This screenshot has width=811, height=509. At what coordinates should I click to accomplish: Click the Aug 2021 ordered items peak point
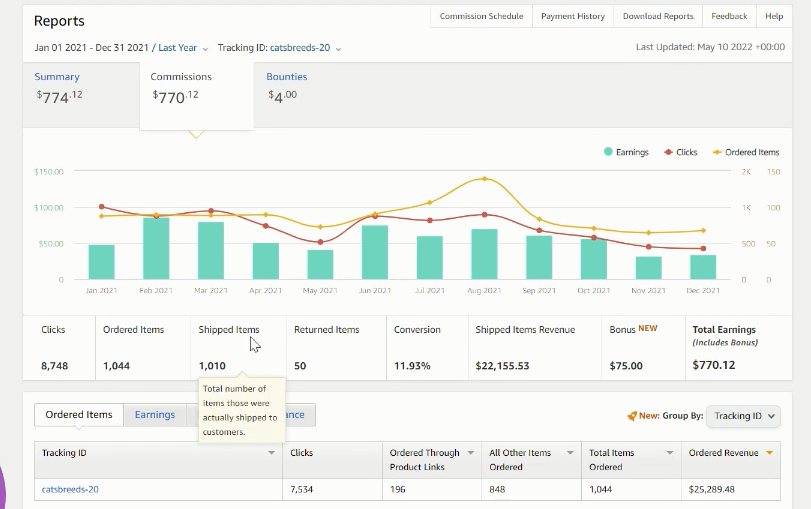(485, 179)
